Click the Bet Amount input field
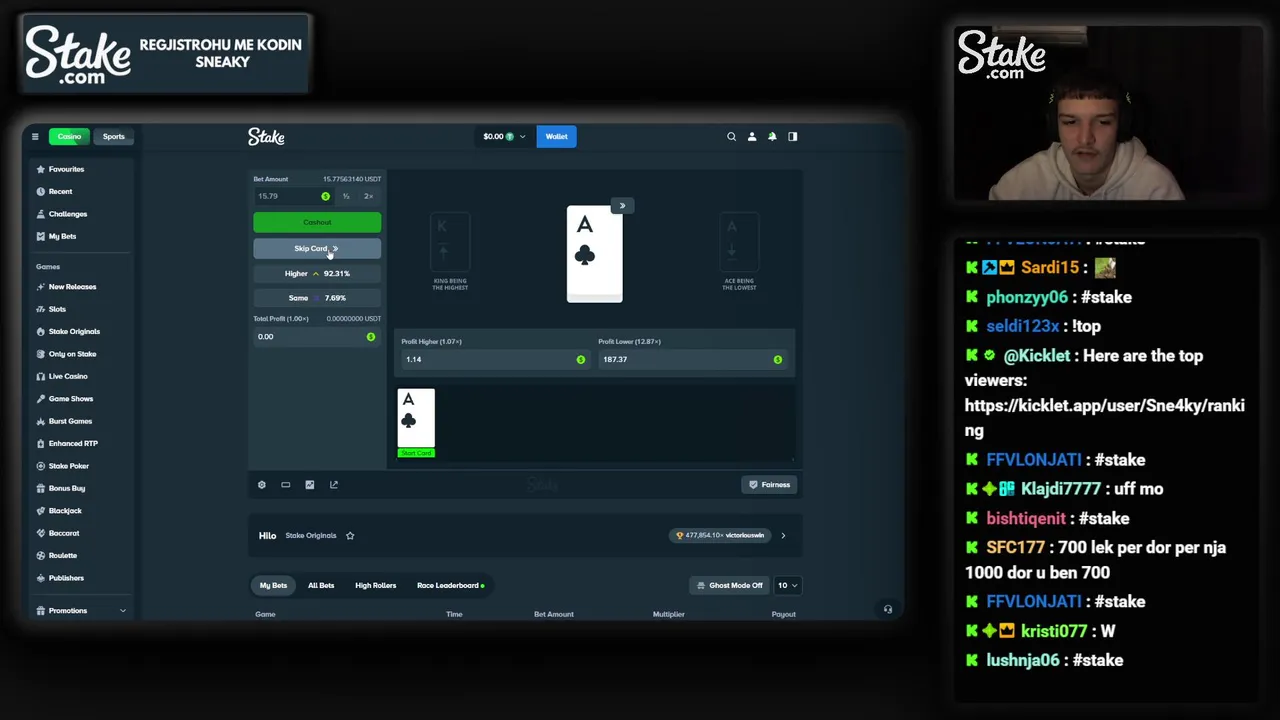Image resolution: width=1280 pixels, height=720 pixels. coord(294,196)
